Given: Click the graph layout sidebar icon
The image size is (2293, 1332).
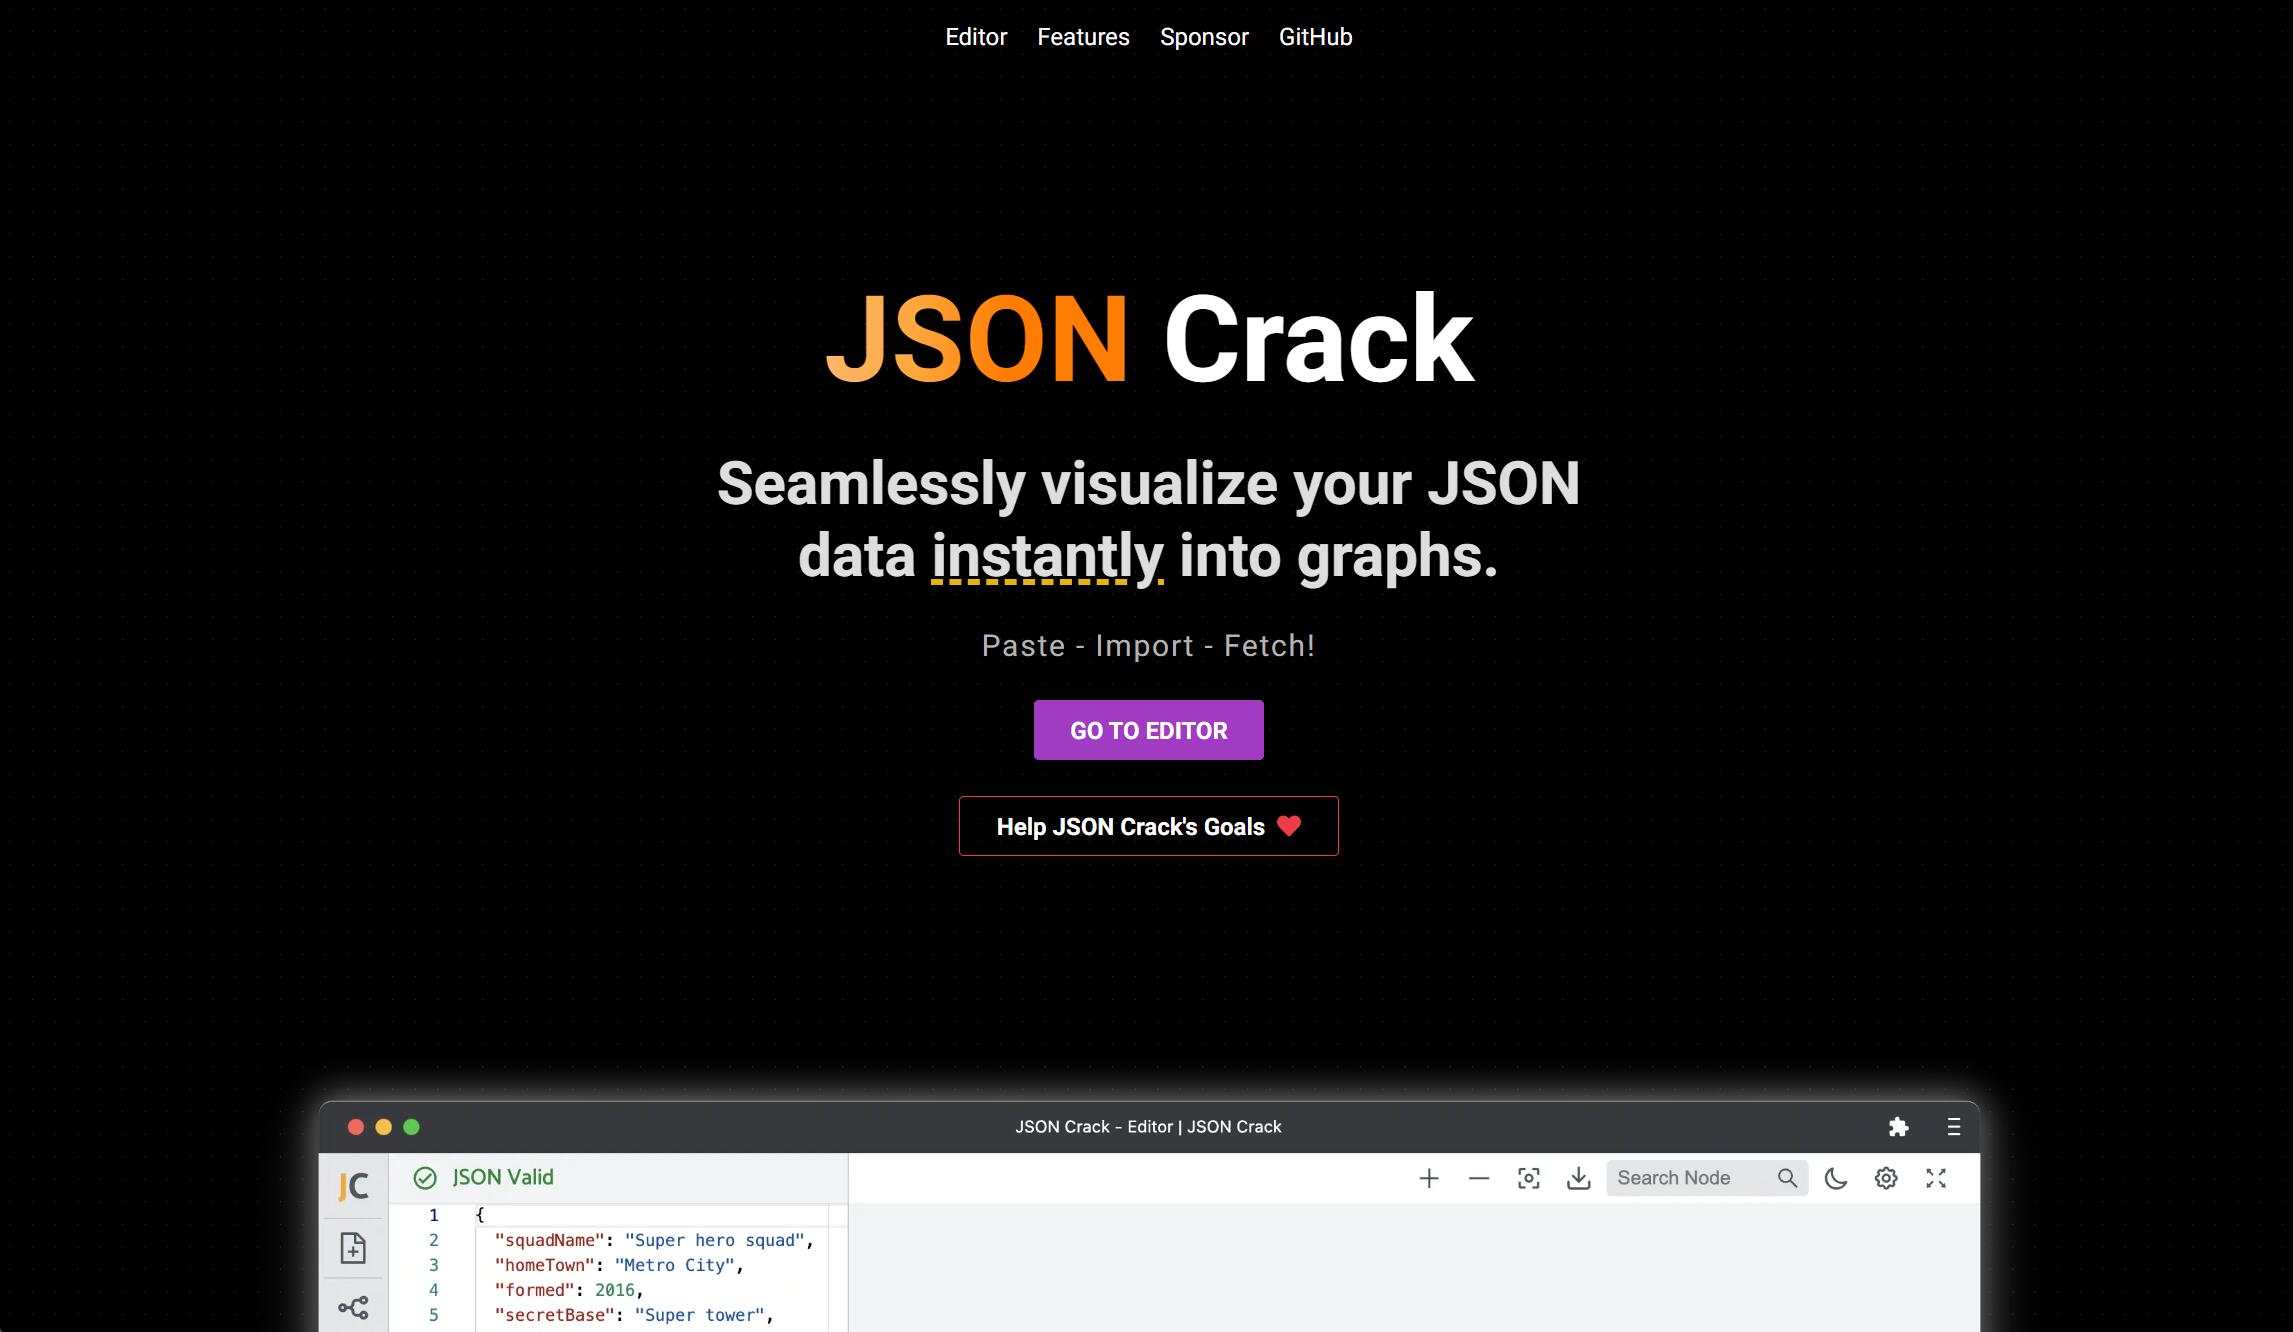Looking at the screenshot, I should tap(353, 1307).
